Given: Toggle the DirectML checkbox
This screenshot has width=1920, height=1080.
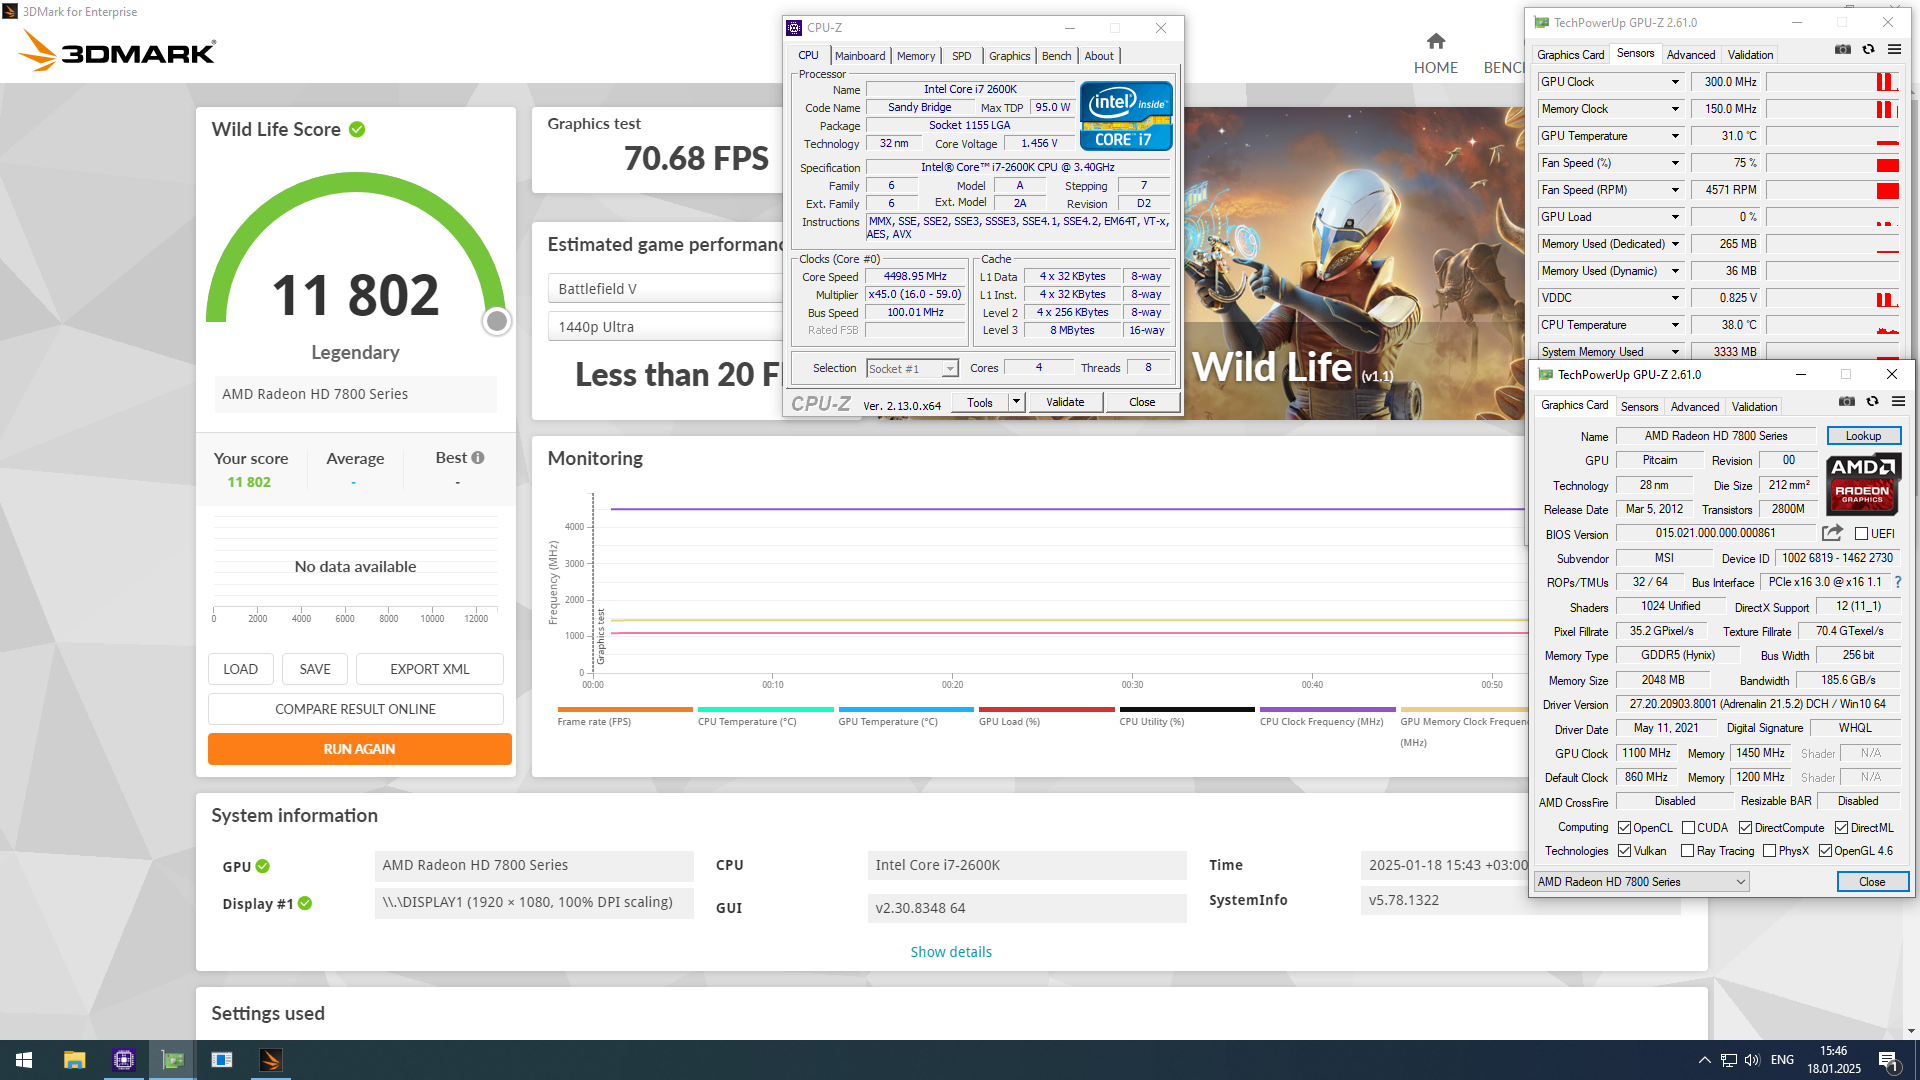Looking at the screenshot, I should pyautogui.click(x=1841, y=828).
